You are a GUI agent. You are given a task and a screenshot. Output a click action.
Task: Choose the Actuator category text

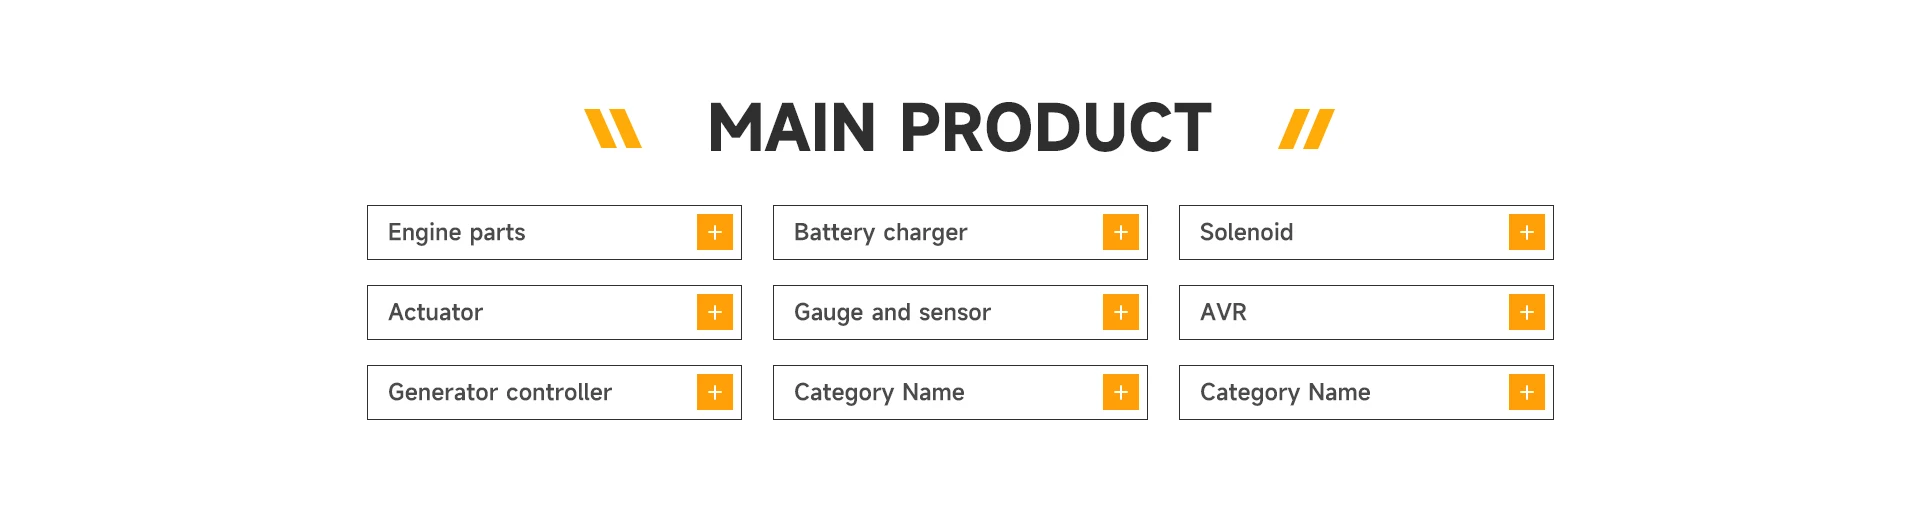pos(435,312)
